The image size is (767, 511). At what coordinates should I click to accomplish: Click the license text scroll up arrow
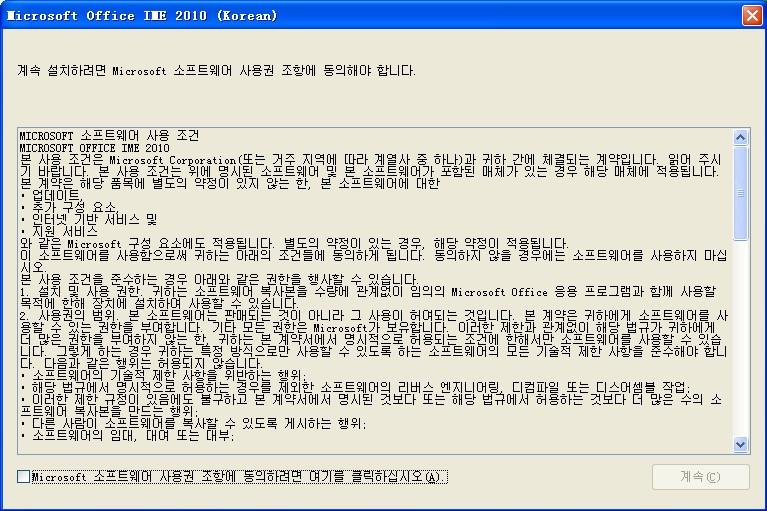click(x=741, y=138)
